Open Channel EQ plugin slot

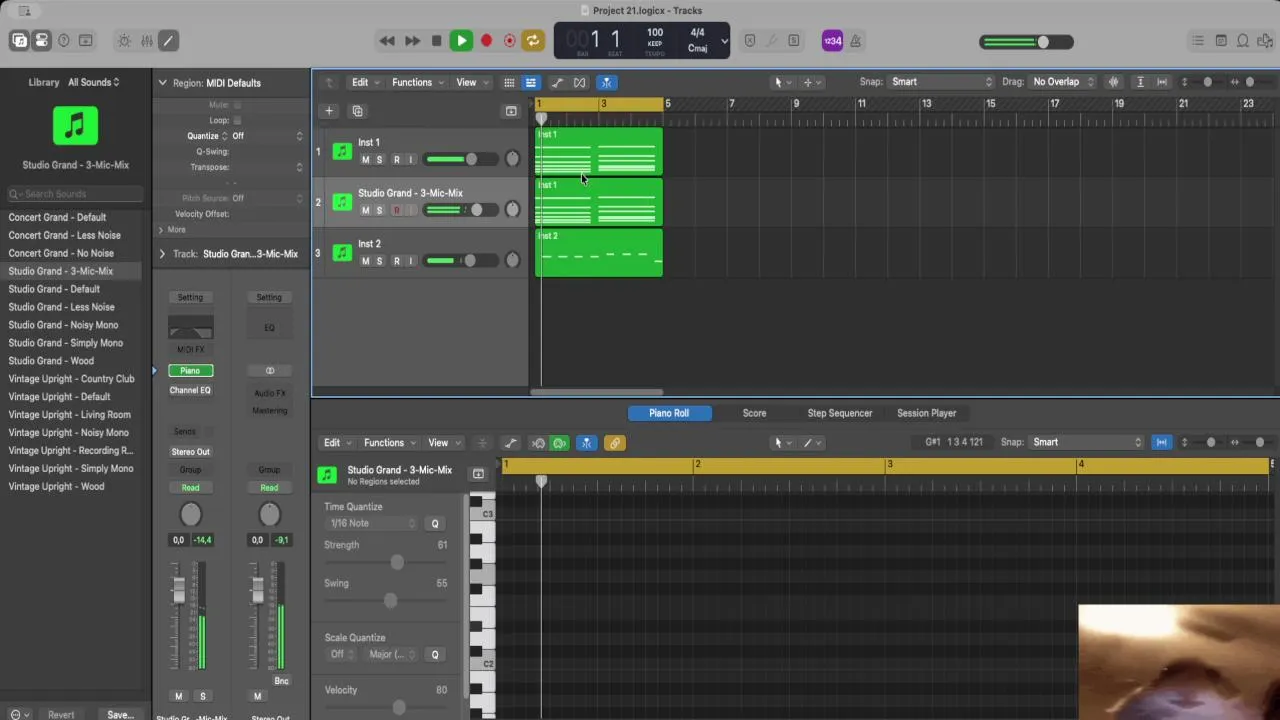tap(190, 390)
